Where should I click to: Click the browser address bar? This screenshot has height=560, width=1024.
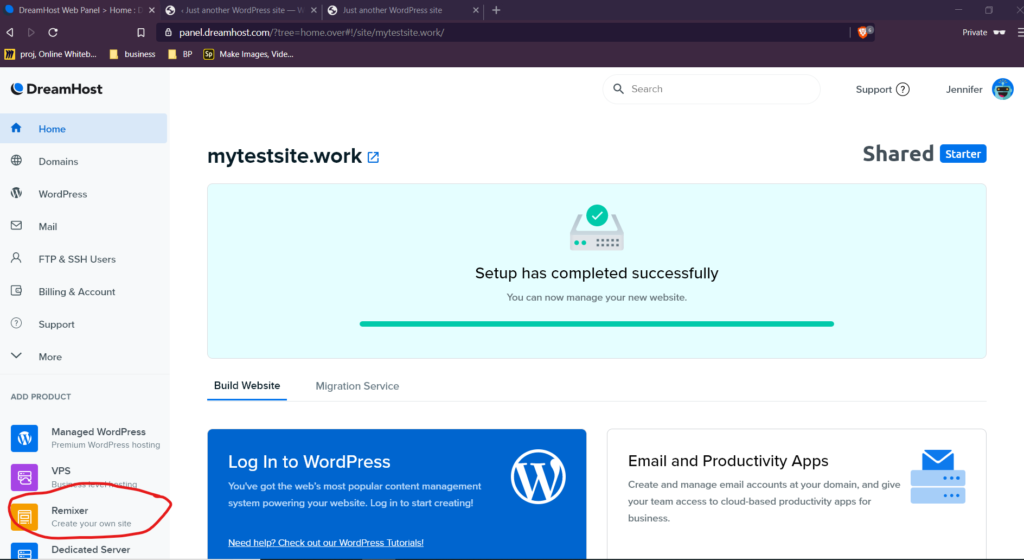click(x=503, y=32)
